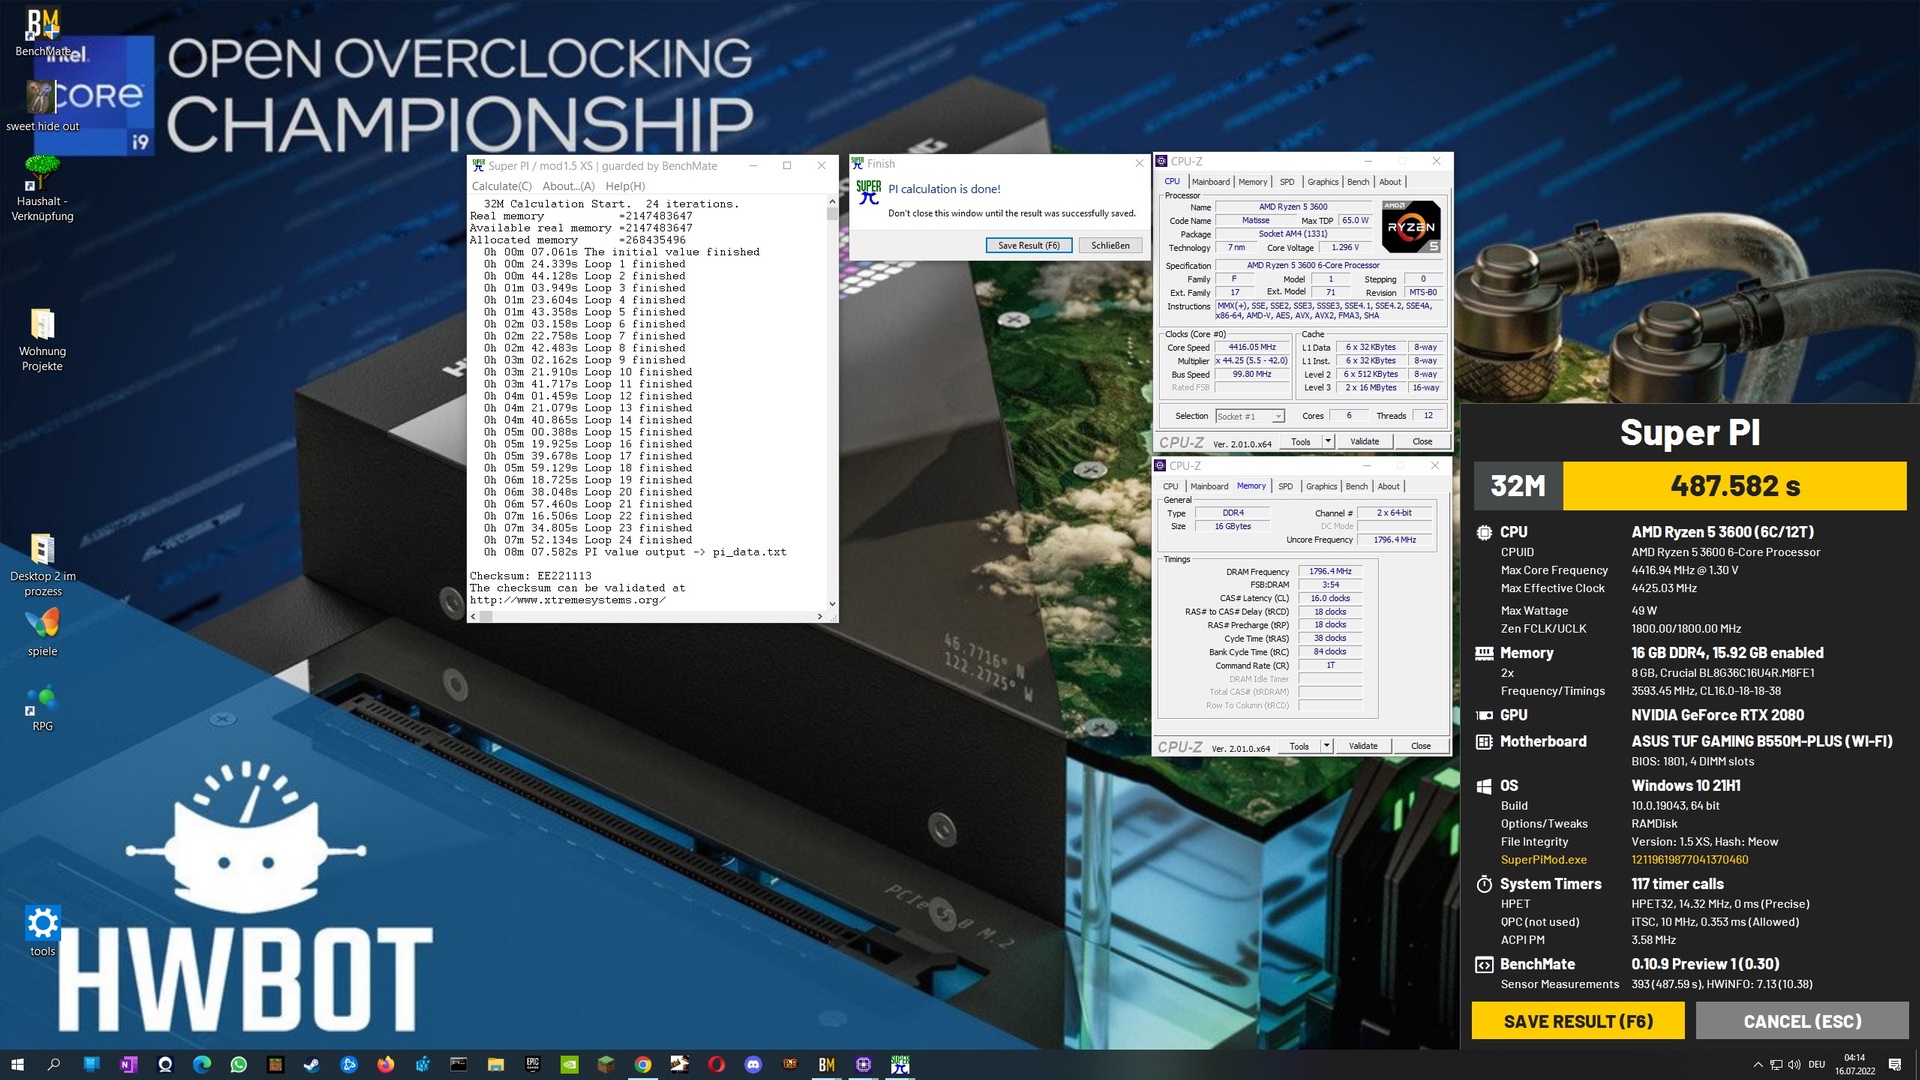Open the command prompt taskbar icon

coord(458,1065)
